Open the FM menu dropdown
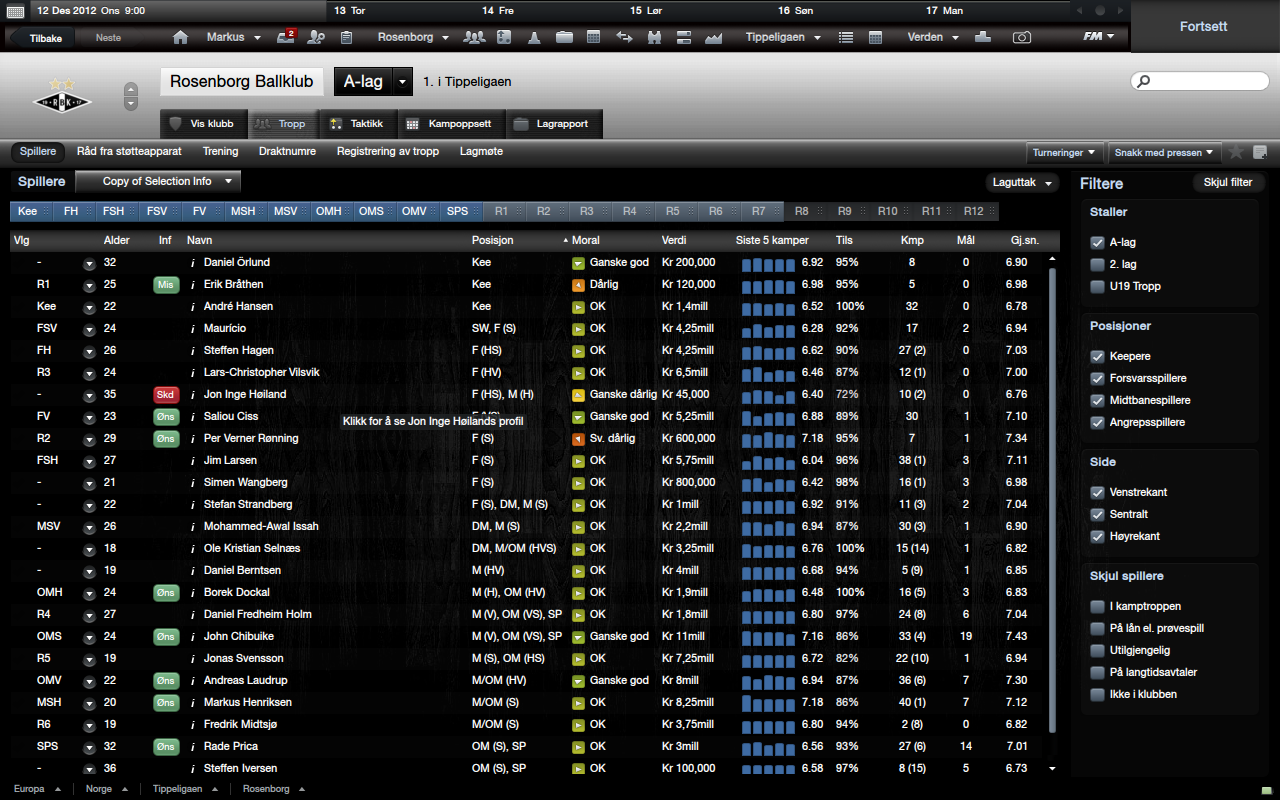 click(1099, 37)
